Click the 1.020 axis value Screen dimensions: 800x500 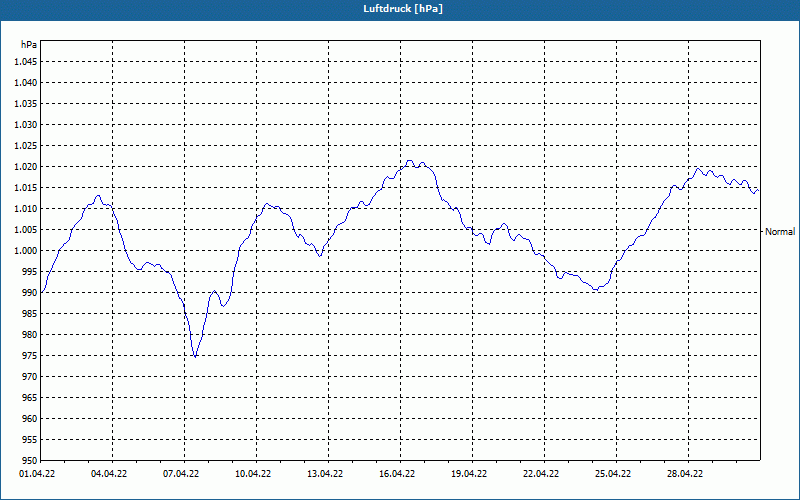click(26, 167)
